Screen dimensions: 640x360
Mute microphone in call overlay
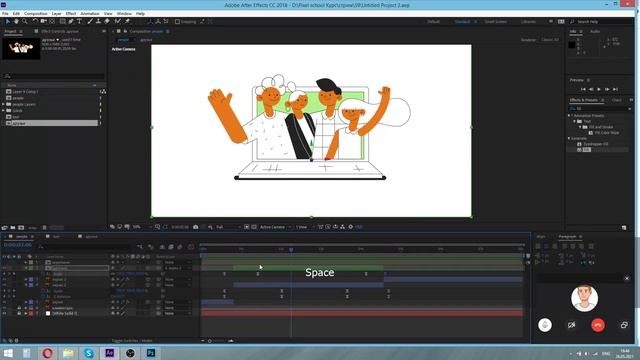[x=545, y=325]
